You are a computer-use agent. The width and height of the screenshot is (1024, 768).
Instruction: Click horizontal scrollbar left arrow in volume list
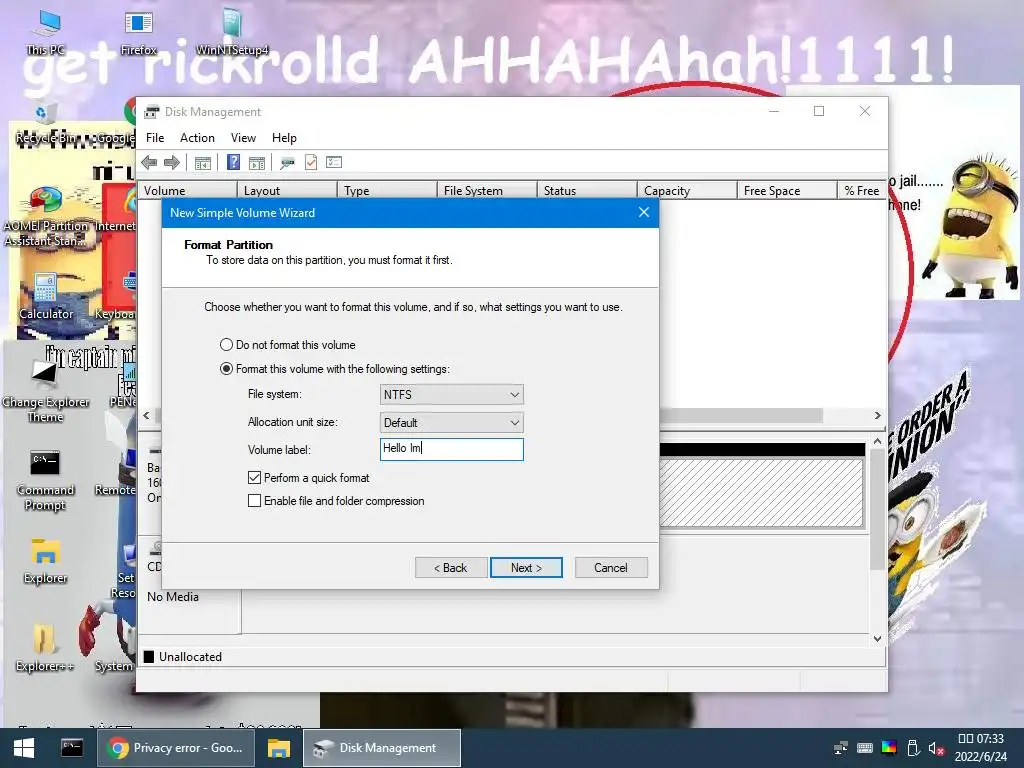click(x=146, y=415)
